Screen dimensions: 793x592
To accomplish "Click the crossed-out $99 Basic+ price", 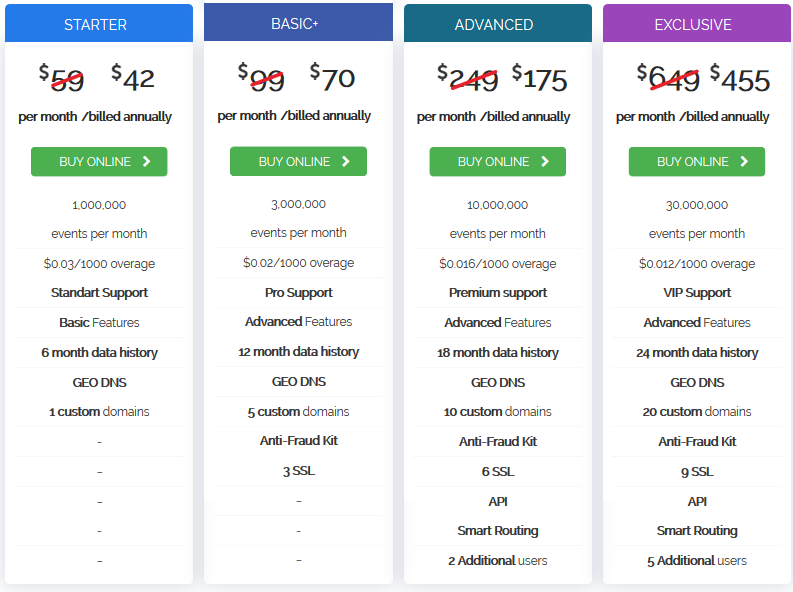I will pyautogui.click(x=261, y=76).
